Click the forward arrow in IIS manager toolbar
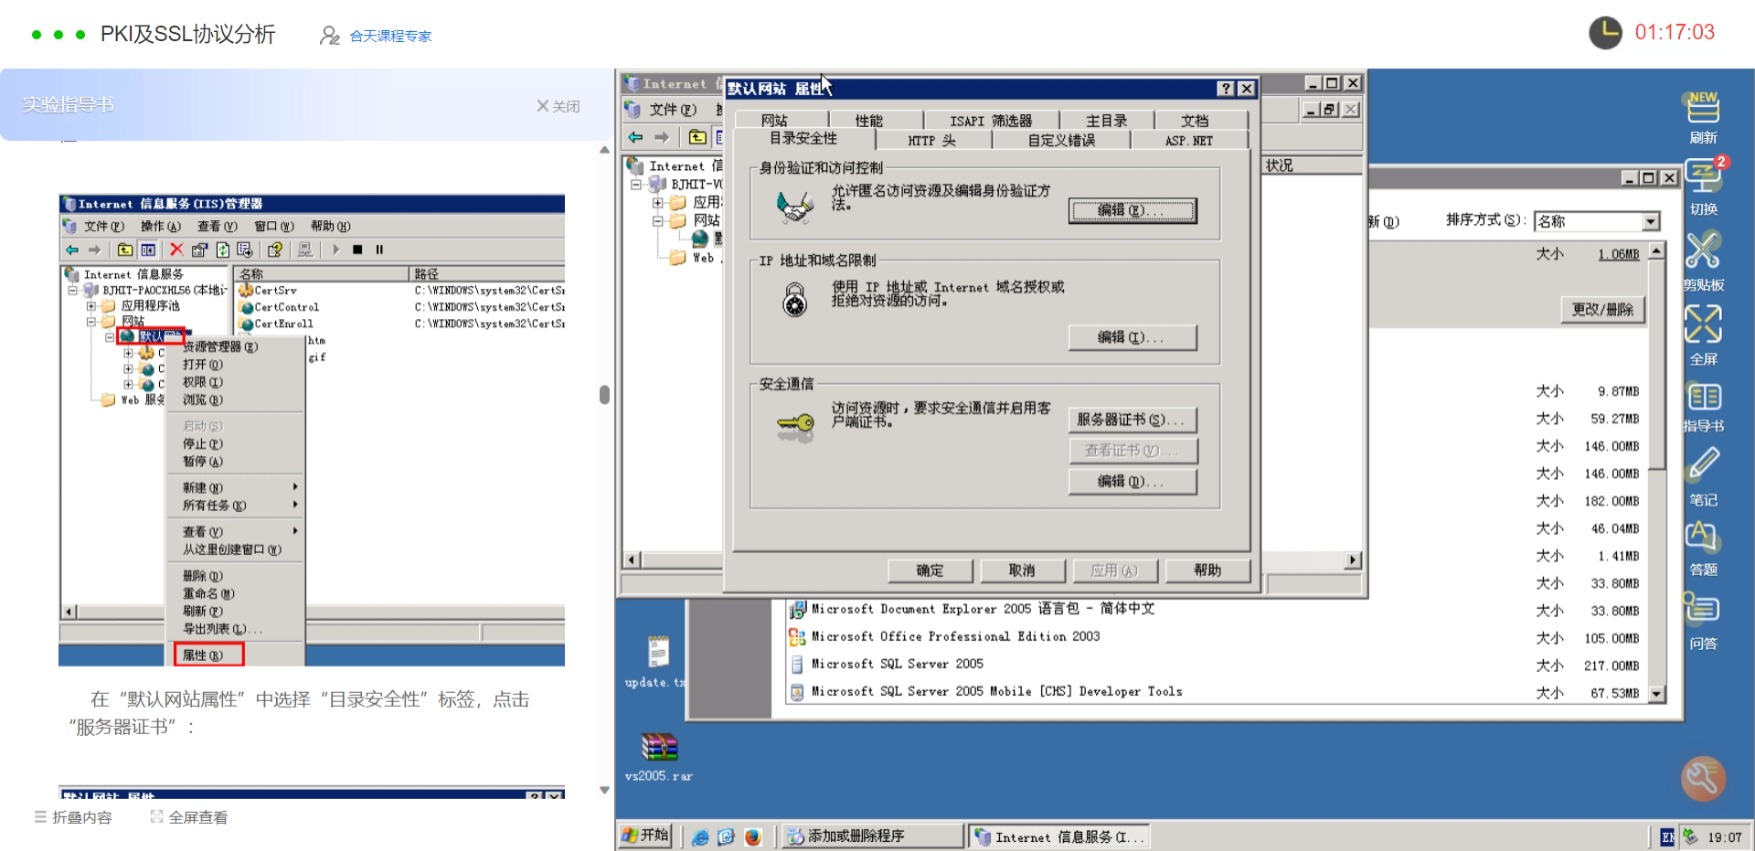Screen dimensions: 1755x851 click(661, 137)
